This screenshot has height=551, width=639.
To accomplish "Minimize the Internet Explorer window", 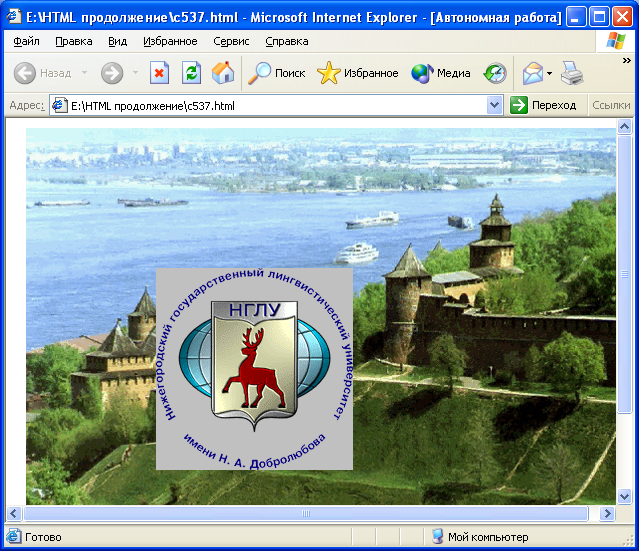I will coord(575,17).
